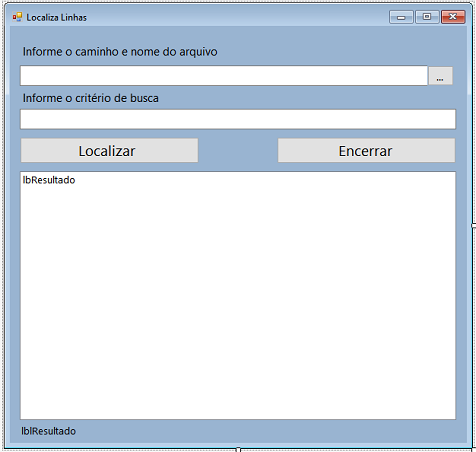Click the right-edge form sizing handle
The width and height of the screenshot is (476, 452).
coord(474,226)
